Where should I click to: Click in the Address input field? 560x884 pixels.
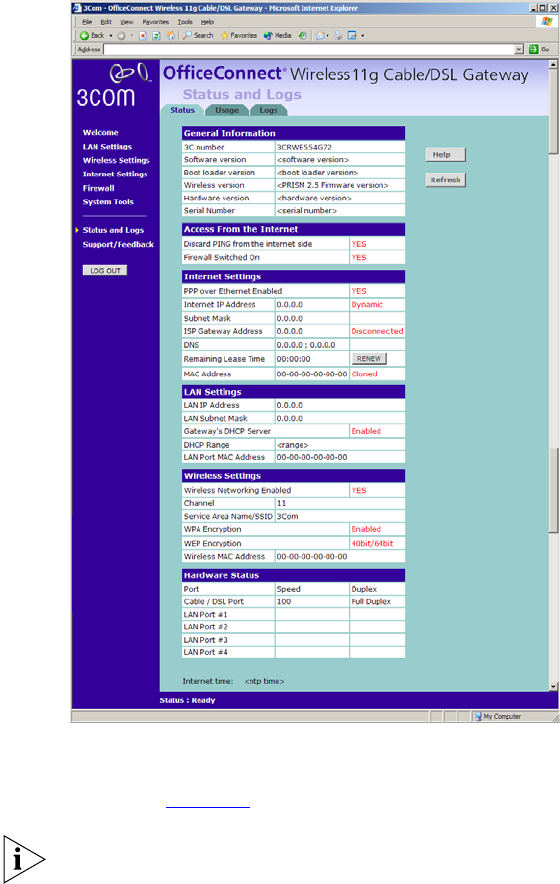click(x=309, y=50)
